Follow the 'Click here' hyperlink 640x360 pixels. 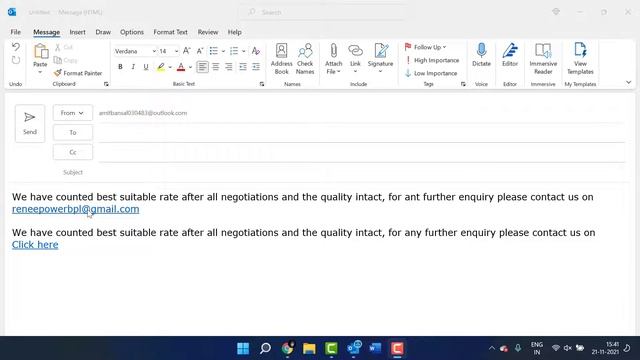pyautogui.click(x=35, y=244)
